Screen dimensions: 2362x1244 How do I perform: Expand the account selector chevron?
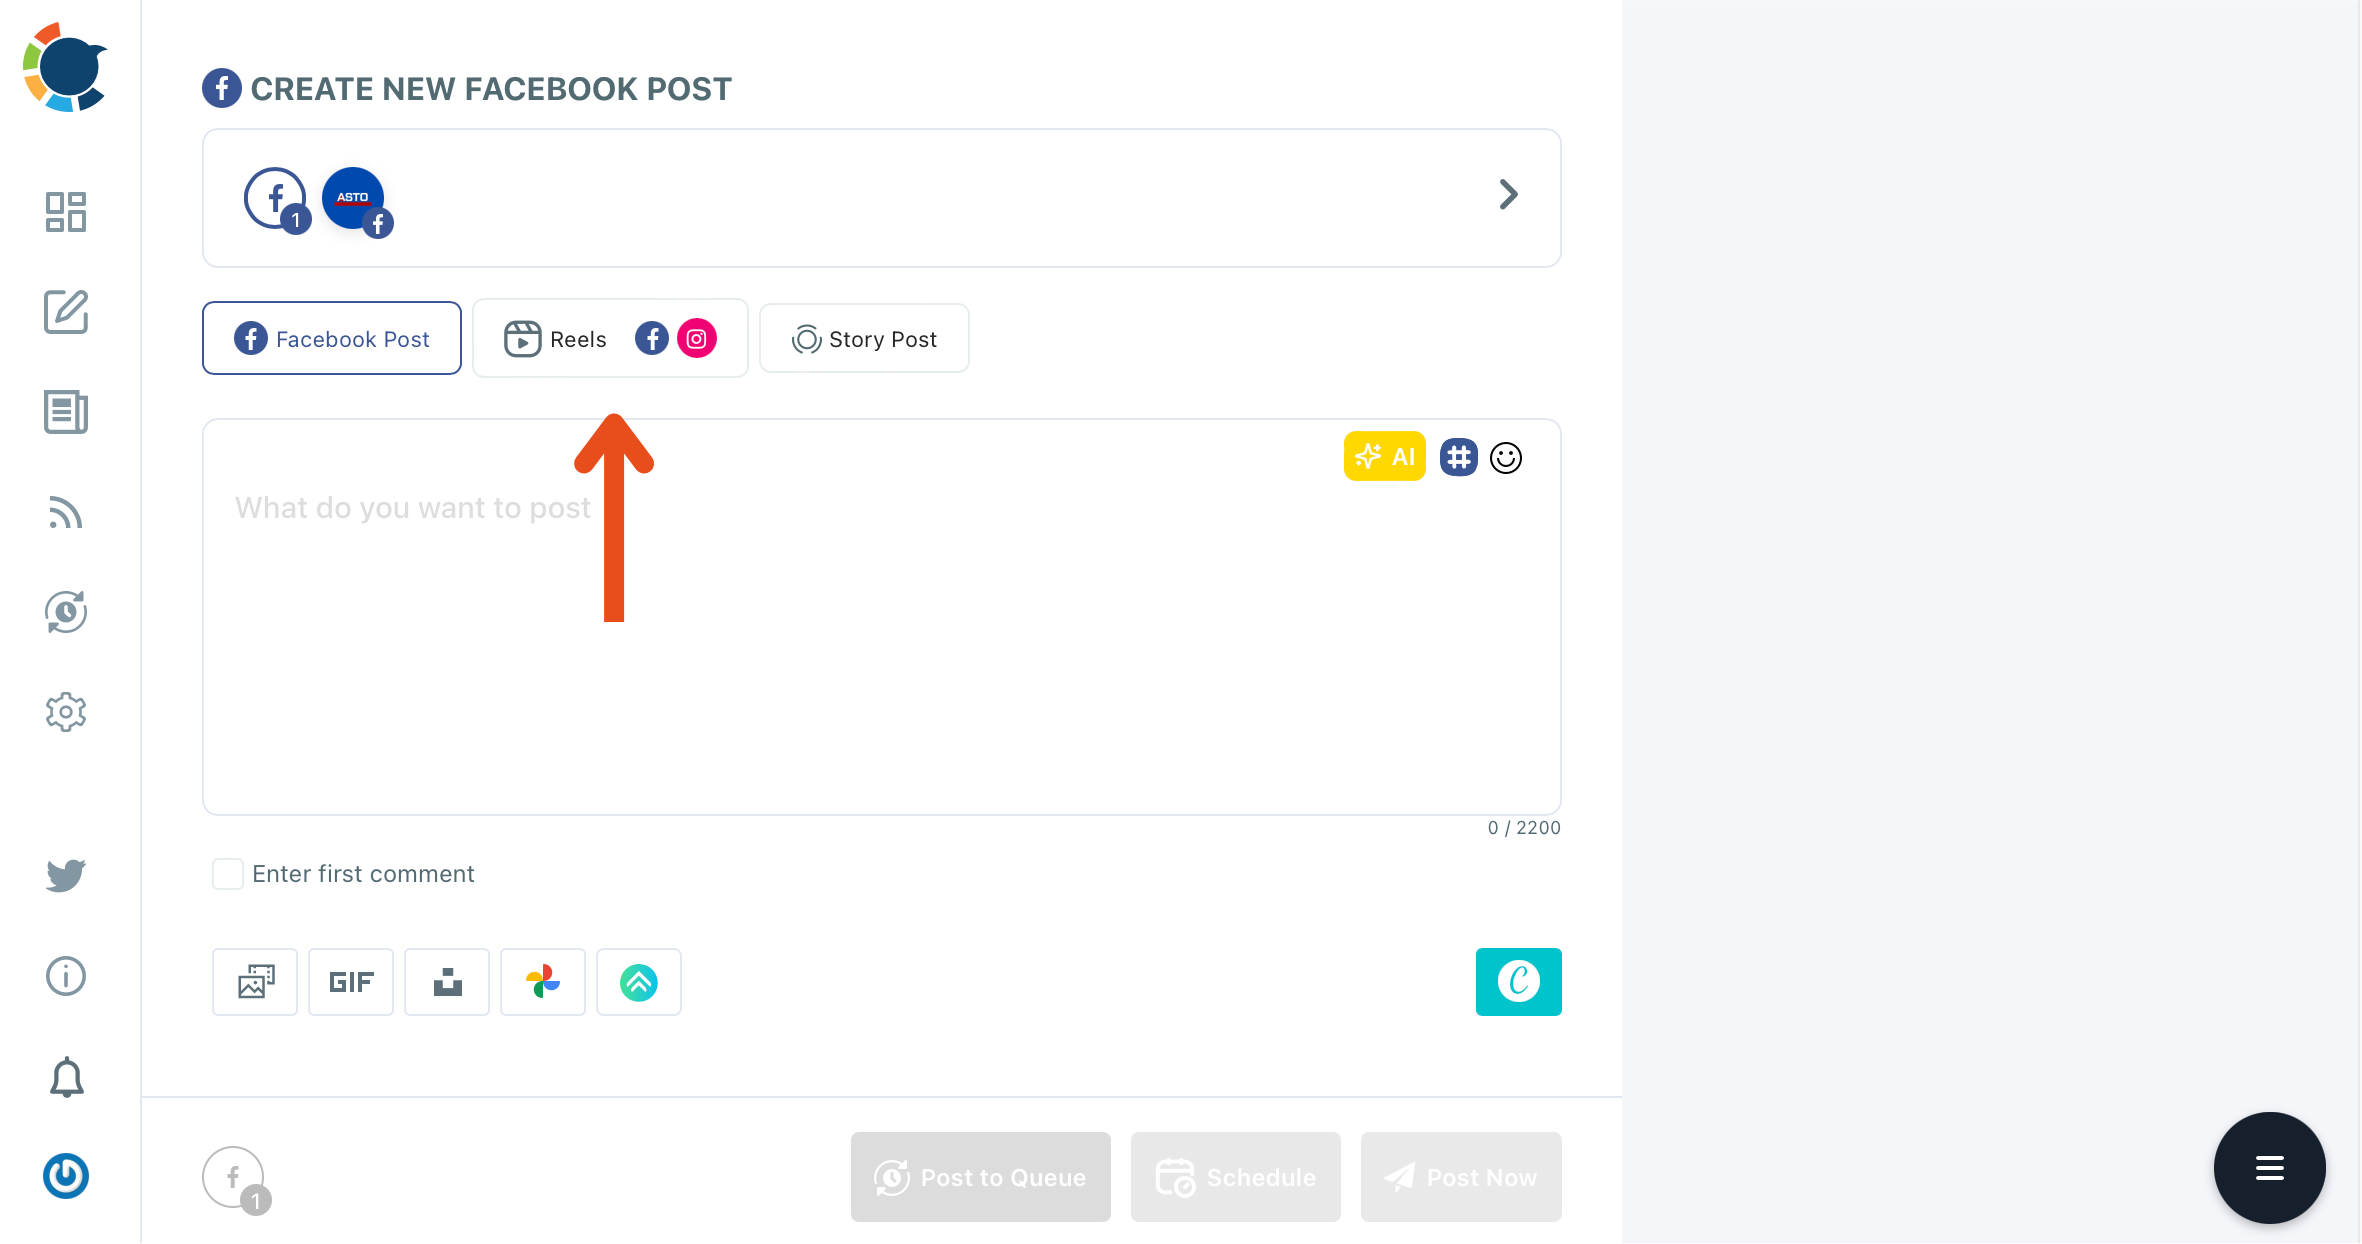click(1508, 194)
